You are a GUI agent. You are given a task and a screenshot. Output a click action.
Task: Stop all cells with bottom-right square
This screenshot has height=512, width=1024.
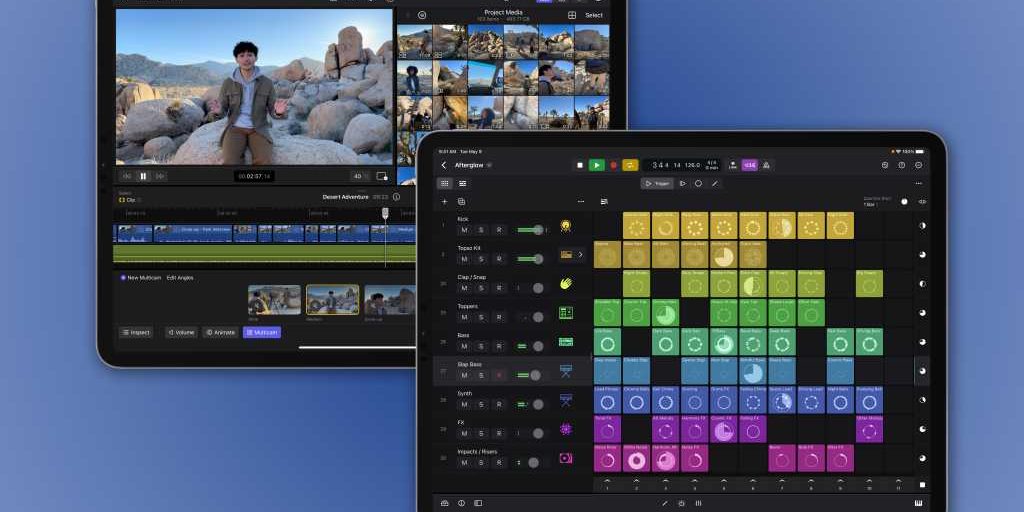pos(922,485)
